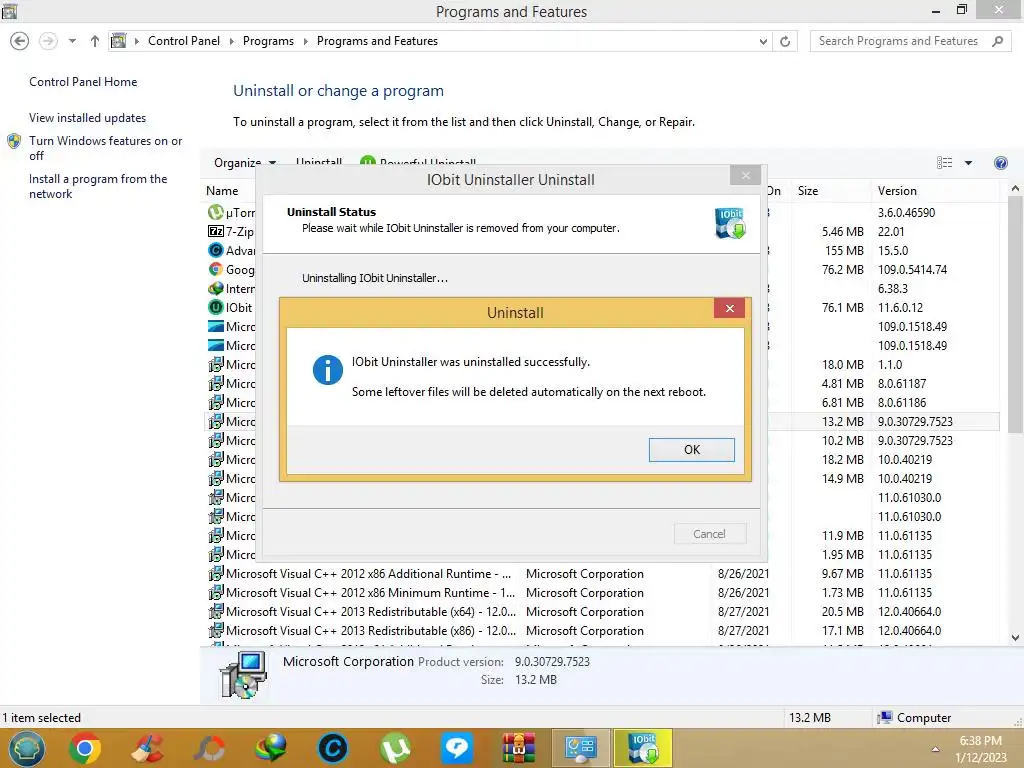The width and height of the screenshot is (1024, 768).
Task: Click version 109.0.5414.74 cell
Action: (x=912, y=269)
